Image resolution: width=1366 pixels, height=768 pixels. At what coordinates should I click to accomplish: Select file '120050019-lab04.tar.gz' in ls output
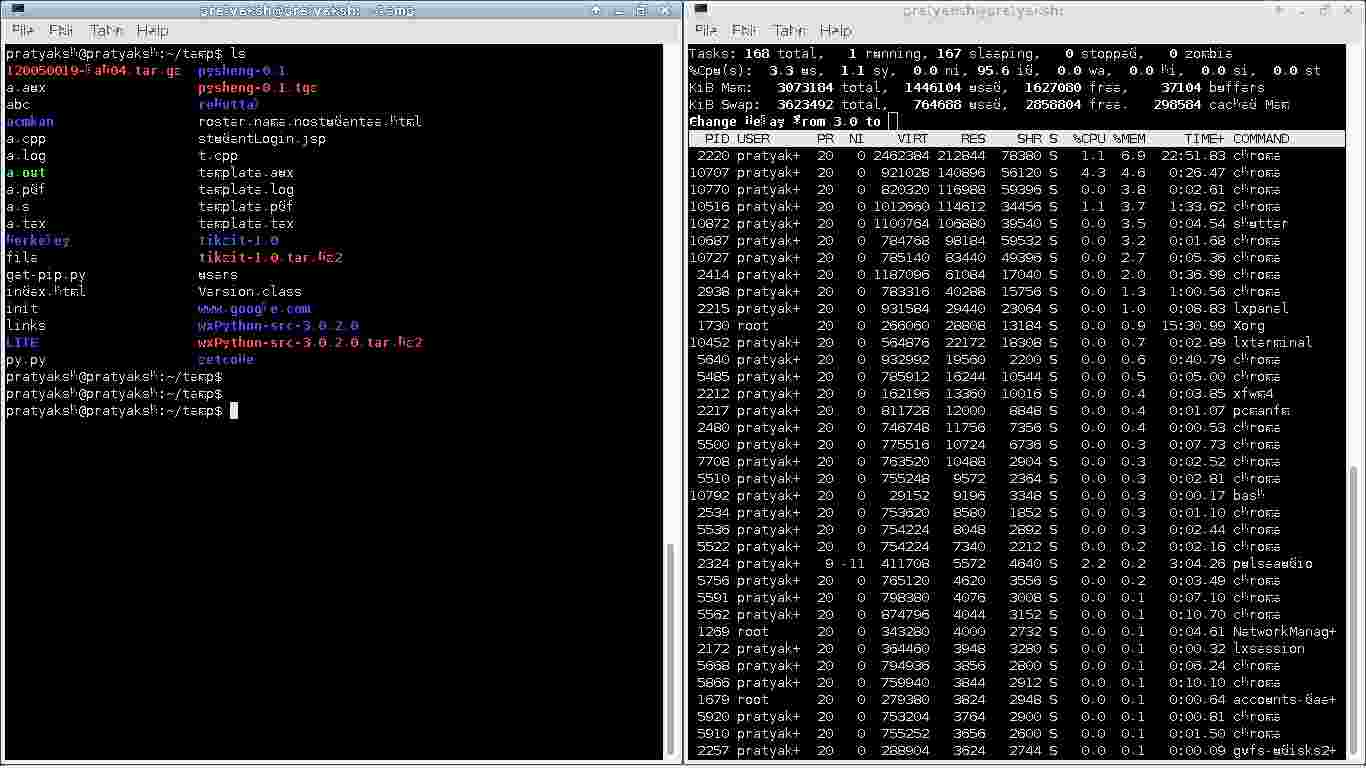click(x=94, y=71)
